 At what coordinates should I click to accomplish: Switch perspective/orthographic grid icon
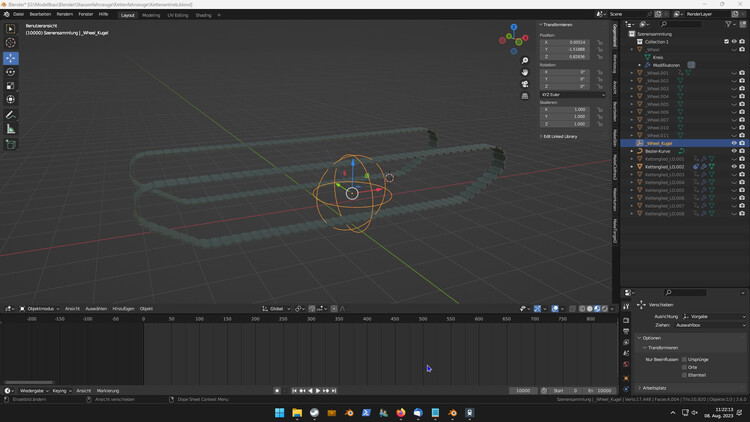(525, 96)
